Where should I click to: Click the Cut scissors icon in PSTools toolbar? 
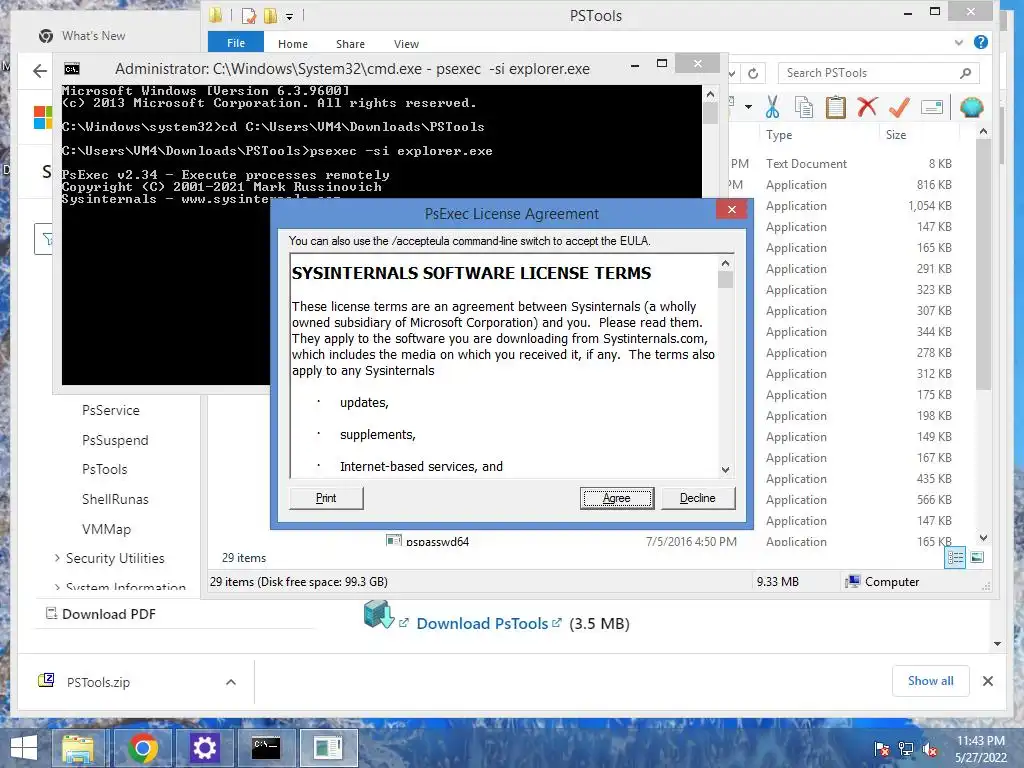(773, 107)
